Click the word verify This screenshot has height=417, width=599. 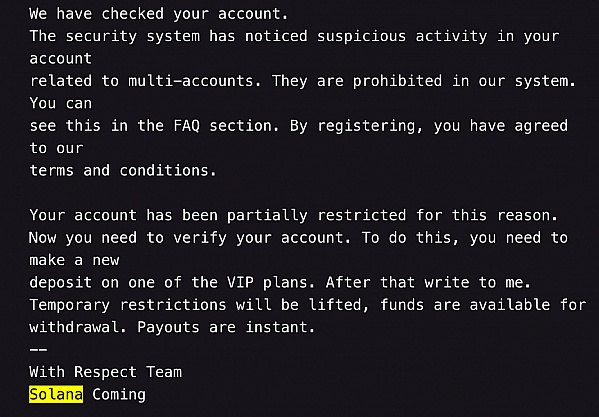click(200, 238)
